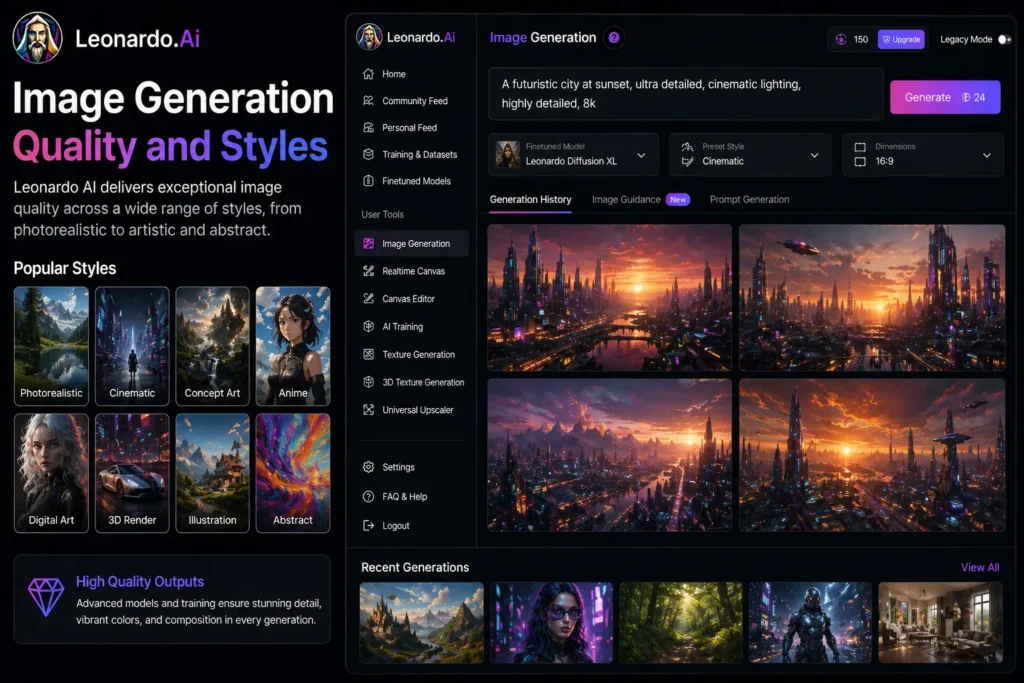Toggle the Legacy Mode switch

pyautogui.click(x=1004, y=39)
